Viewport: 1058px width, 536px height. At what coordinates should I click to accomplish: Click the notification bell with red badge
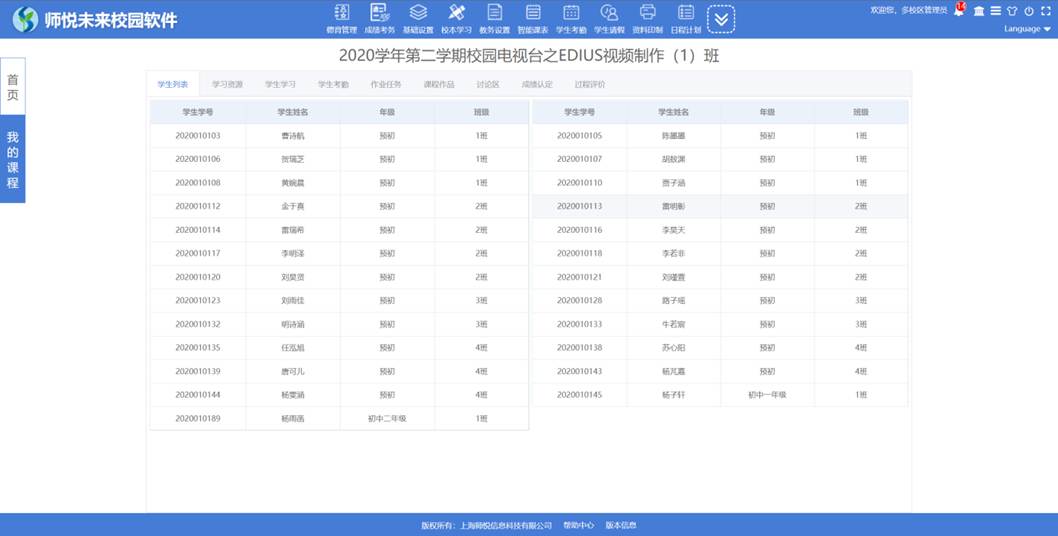pyautogui.click(x=959, y=11)
